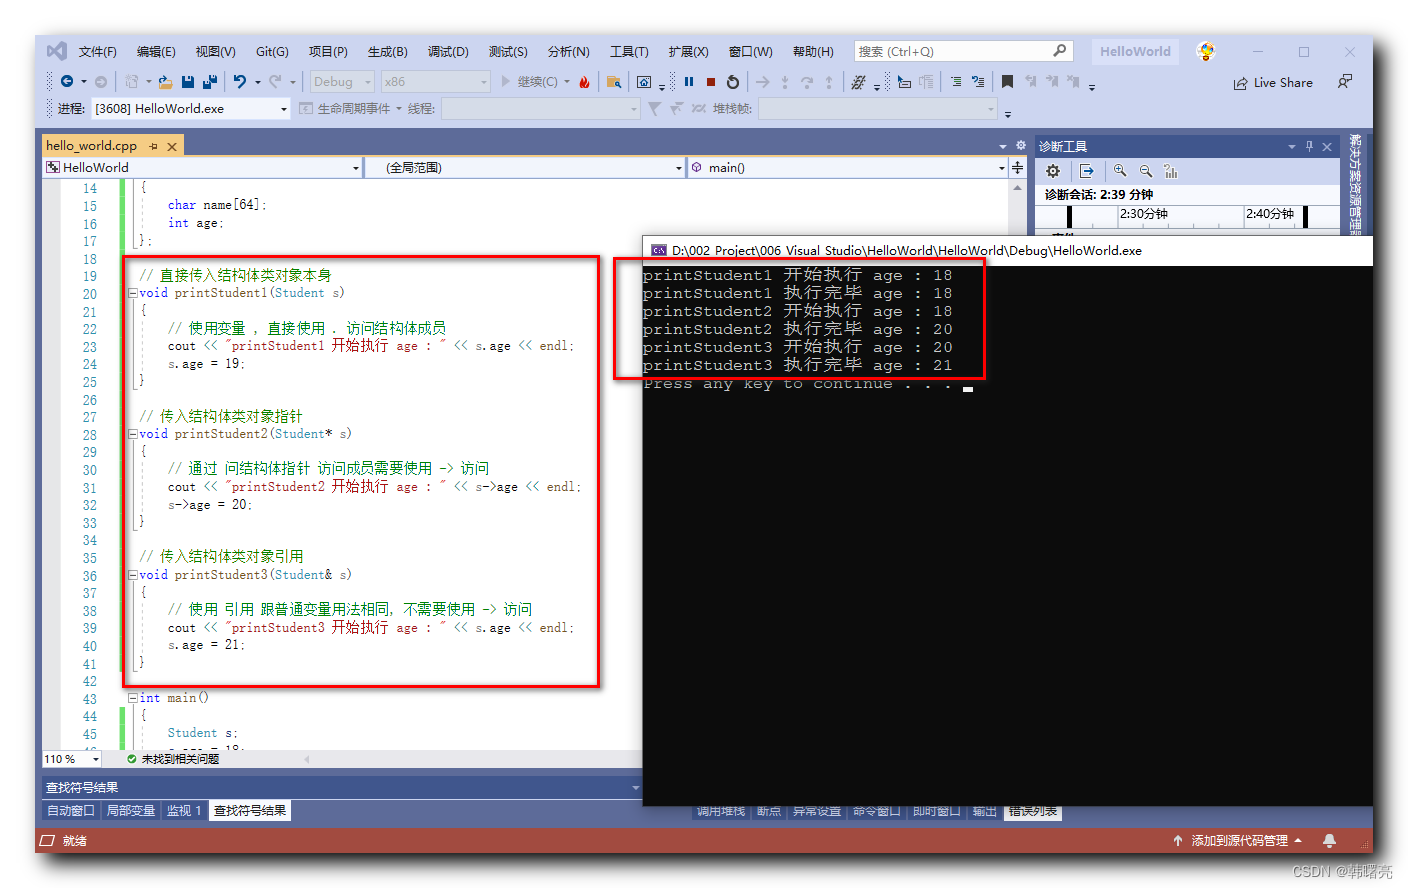Close the diagnostic tools panel
The image size is (1408, 888).
(1327, 146)
